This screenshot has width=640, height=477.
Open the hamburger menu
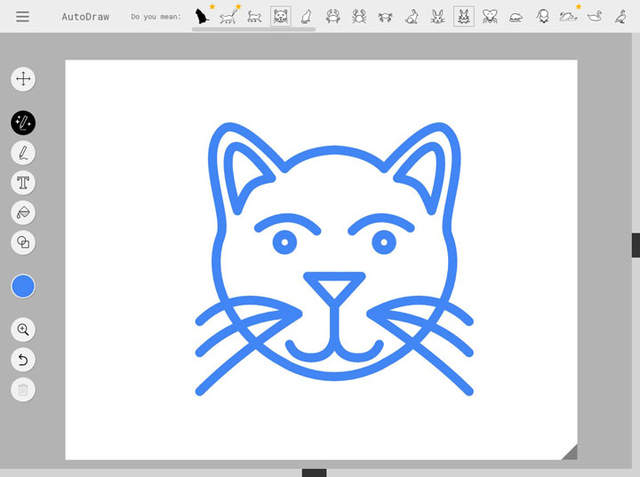23,17
